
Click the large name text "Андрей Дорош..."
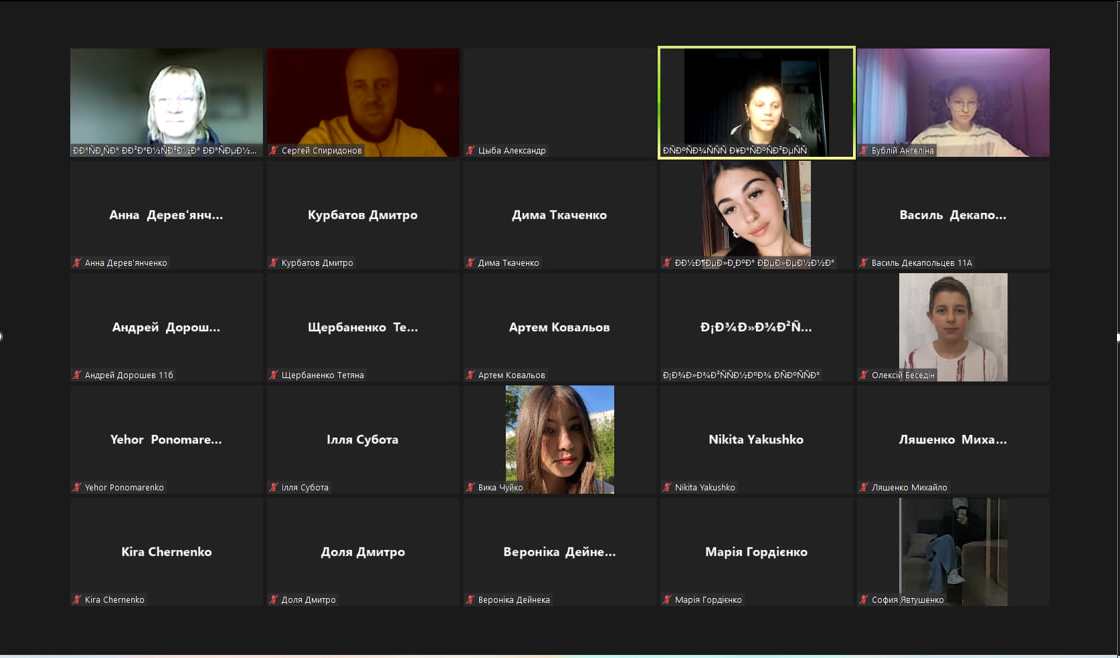pos(166,327)
